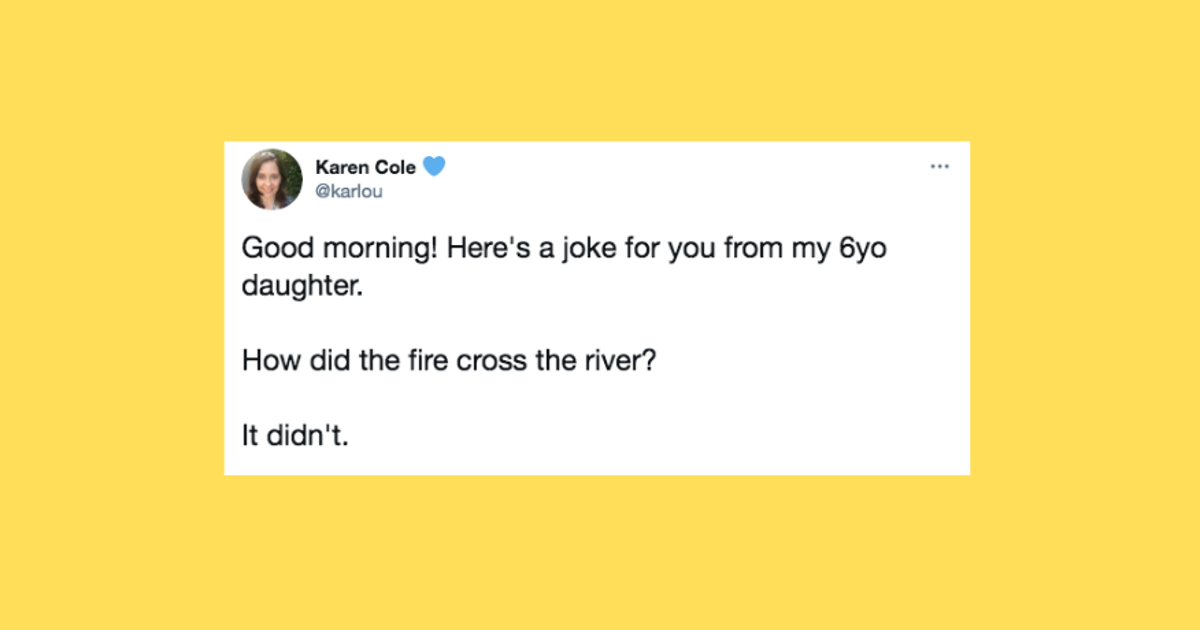Screen dimensions: 1200x630
Task: Select the tweet card area
Action: click(x=597, y=305)
